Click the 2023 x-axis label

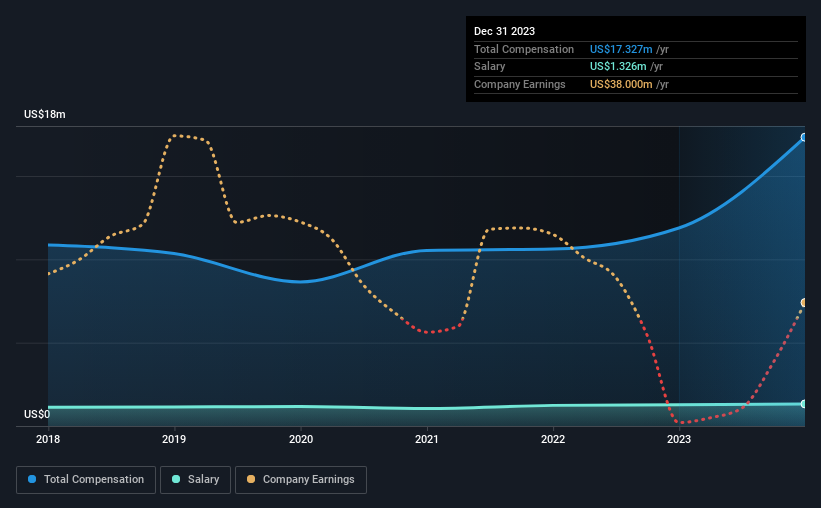679,439
